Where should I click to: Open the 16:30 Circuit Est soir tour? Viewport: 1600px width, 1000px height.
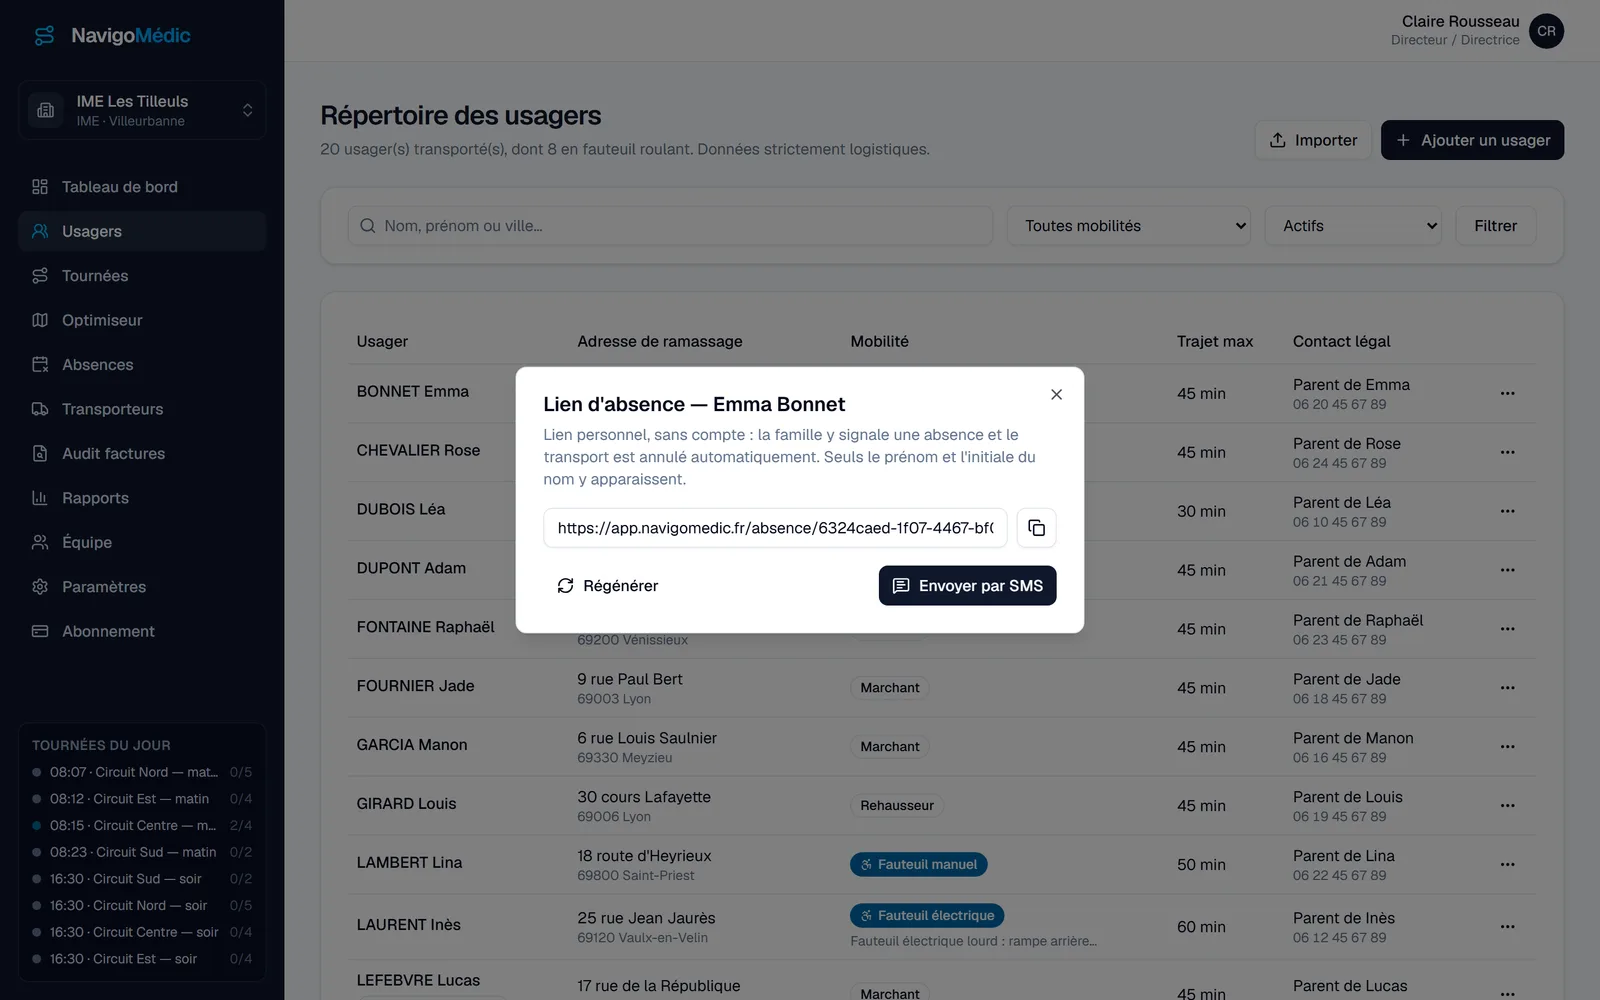pyautogui.click(x=142, y=958)
